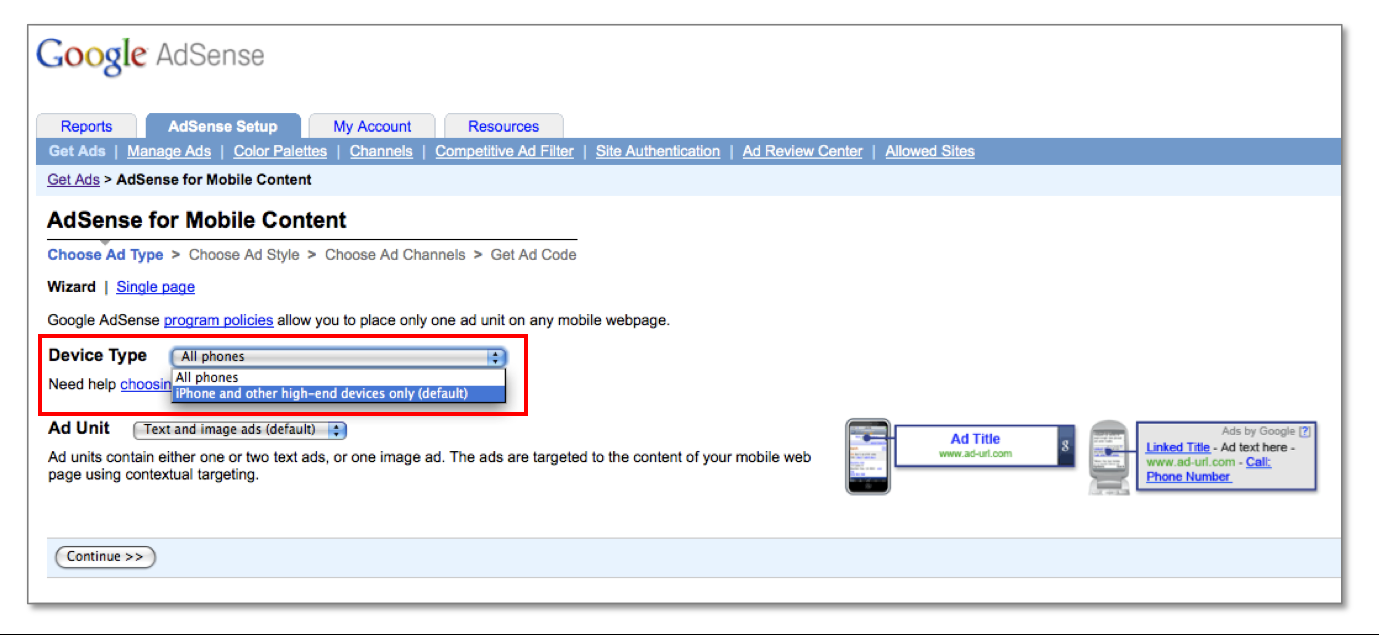Choose 'All phones' option in list
This screenshot has height=635, width=1379.
[x=339, y=377]
